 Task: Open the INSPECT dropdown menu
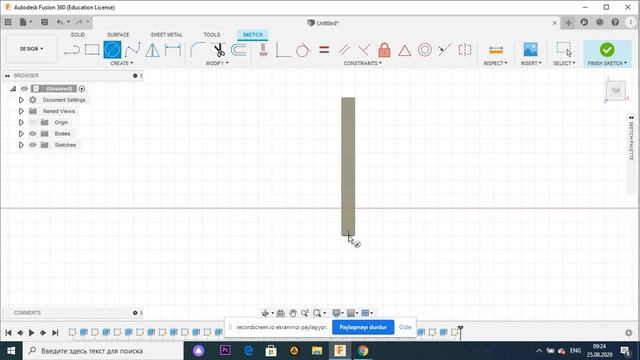point(495,63)
